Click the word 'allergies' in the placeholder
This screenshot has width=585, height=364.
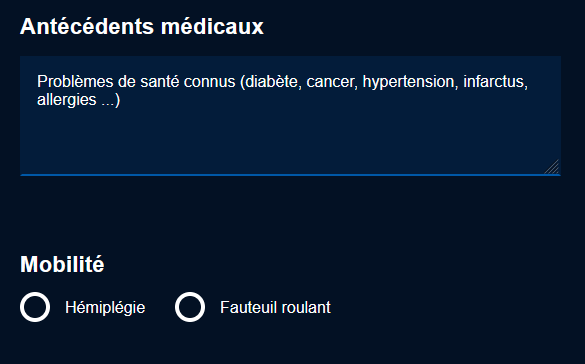click(x=67, y=100)
